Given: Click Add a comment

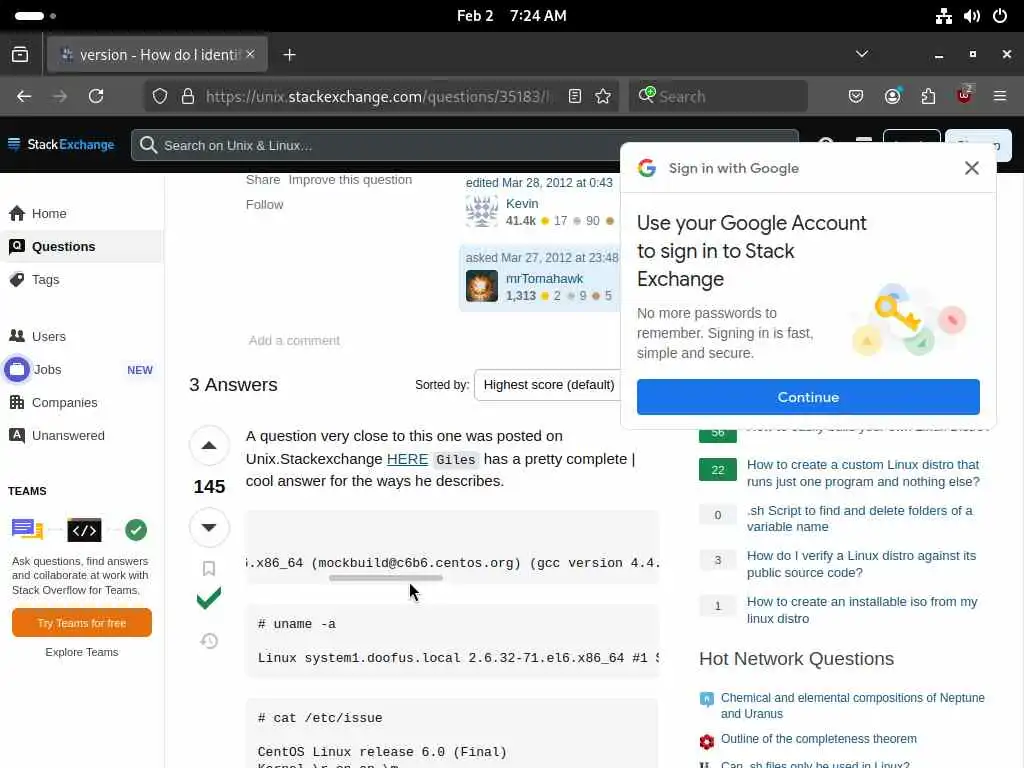Looking at the screenshot, I should pyautogui.click(x=294, y=340).
